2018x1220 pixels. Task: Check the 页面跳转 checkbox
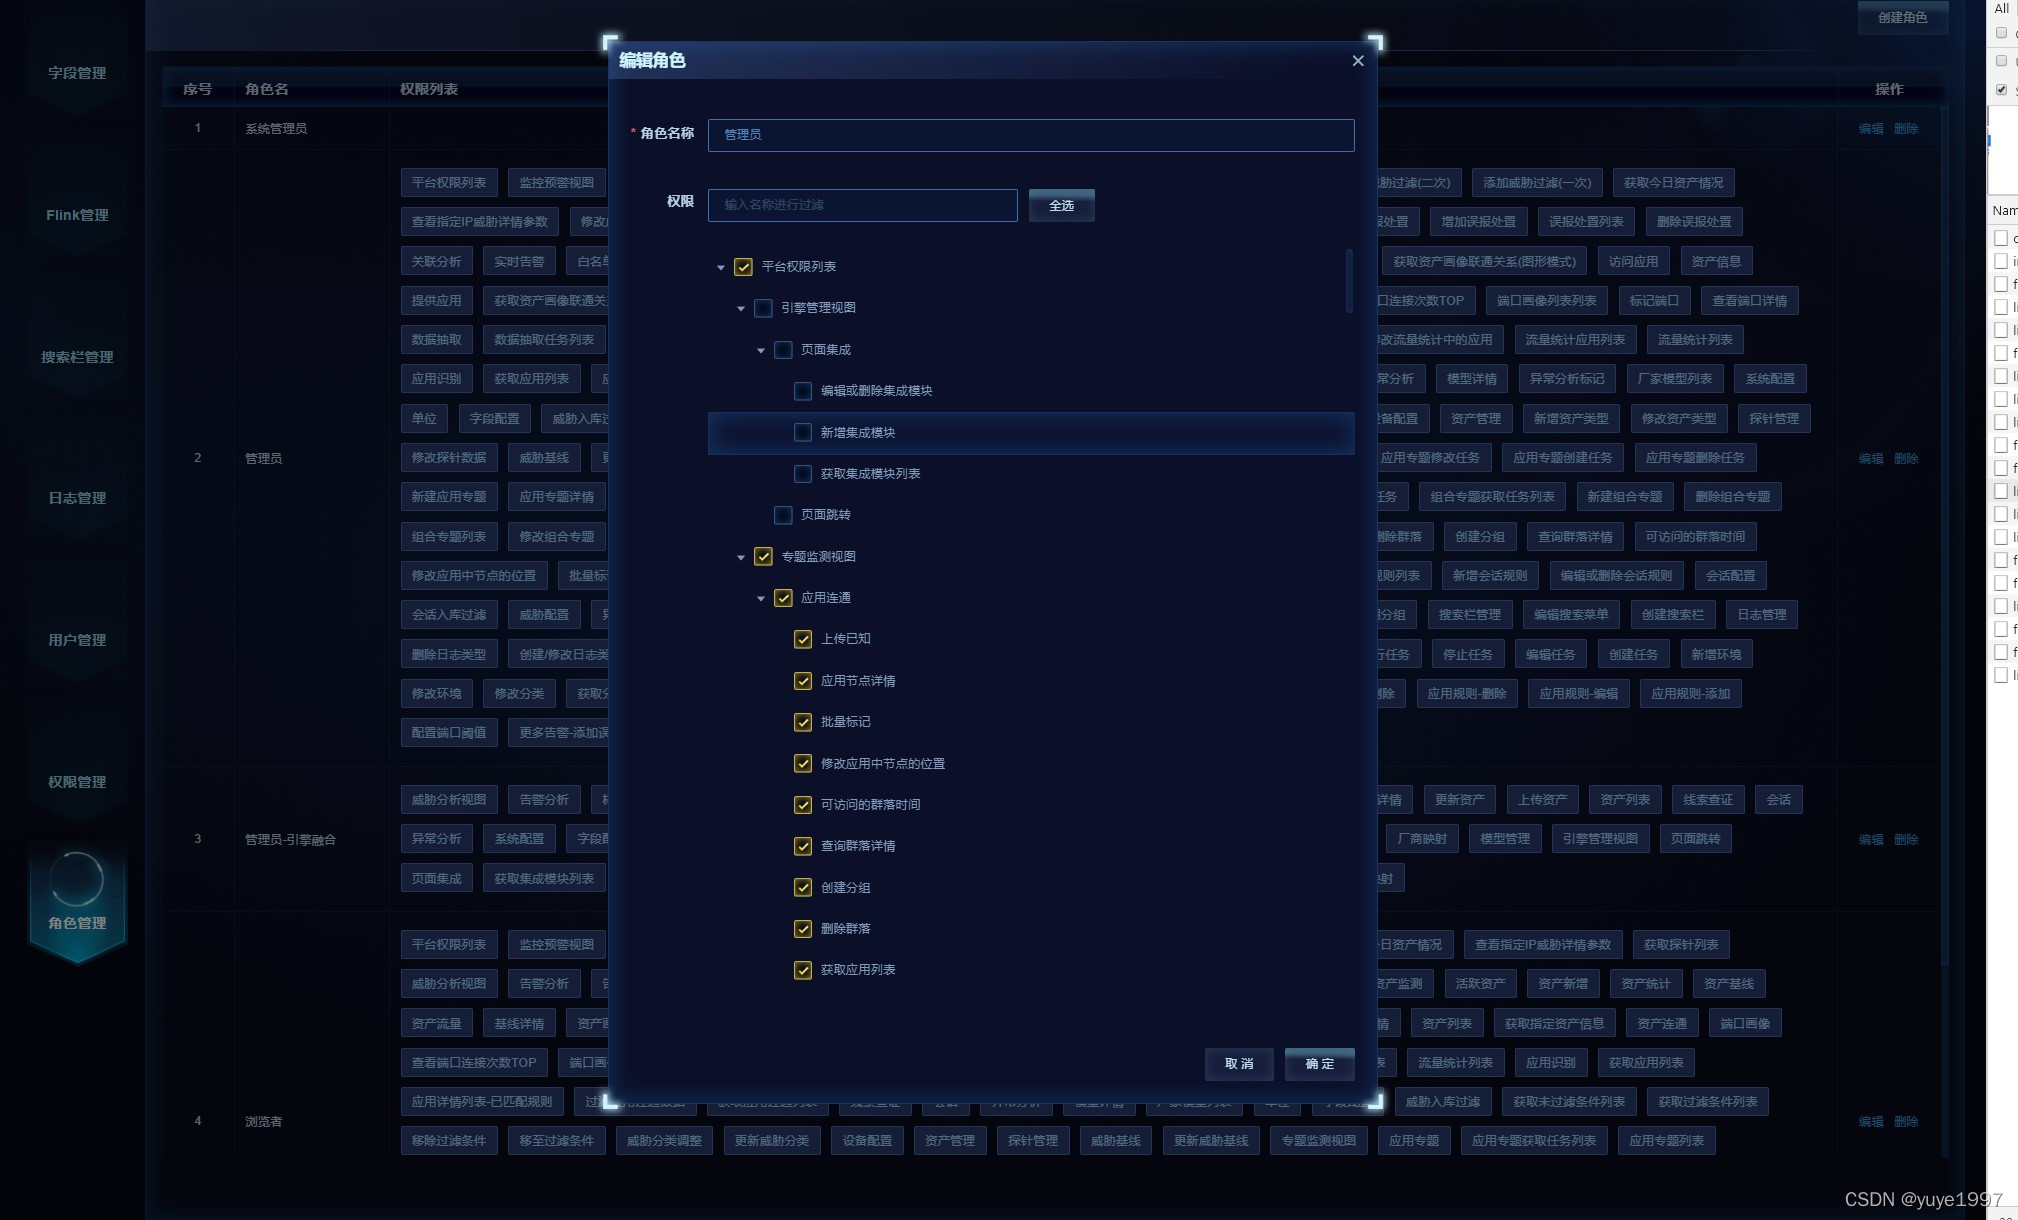click(783, 515)
